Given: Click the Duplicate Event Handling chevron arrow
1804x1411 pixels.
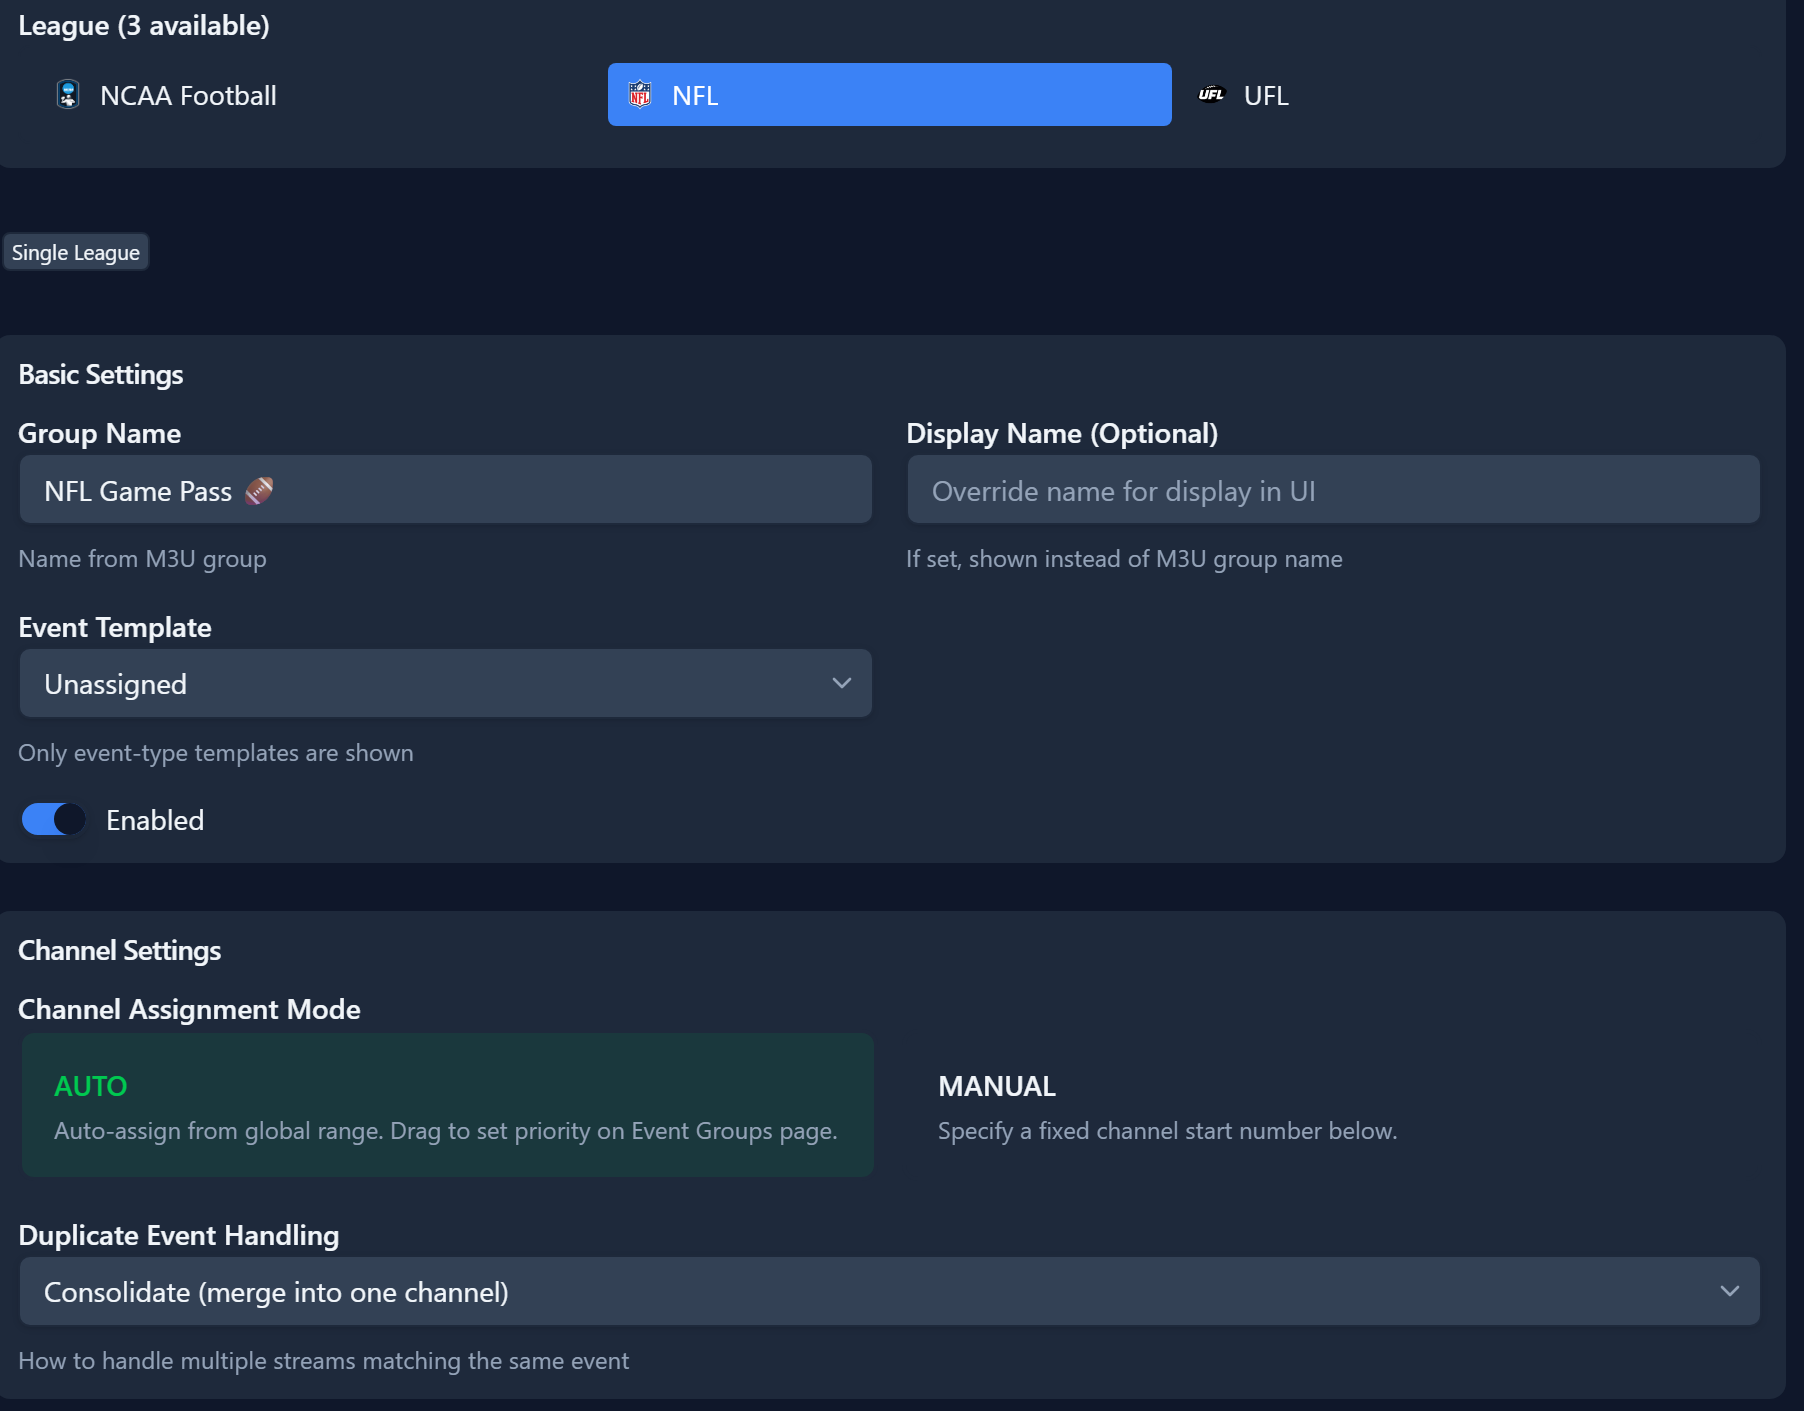Looking at the screenshot, I should 1729,1291.
